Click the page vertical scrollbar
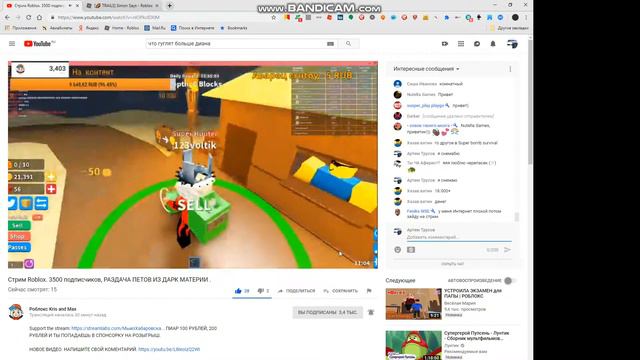 (530, 102)
